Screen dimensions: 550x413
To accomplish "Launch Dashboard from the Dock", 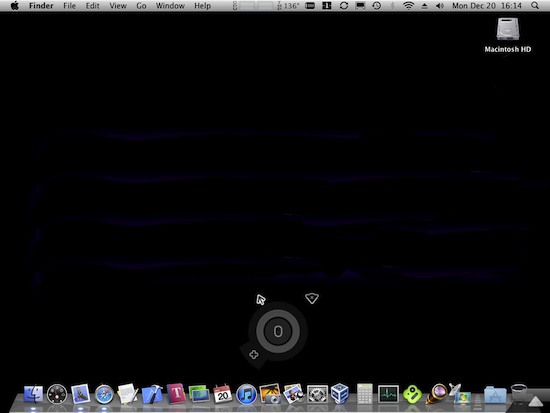I will pyautogui.click(x=57, y=394).
